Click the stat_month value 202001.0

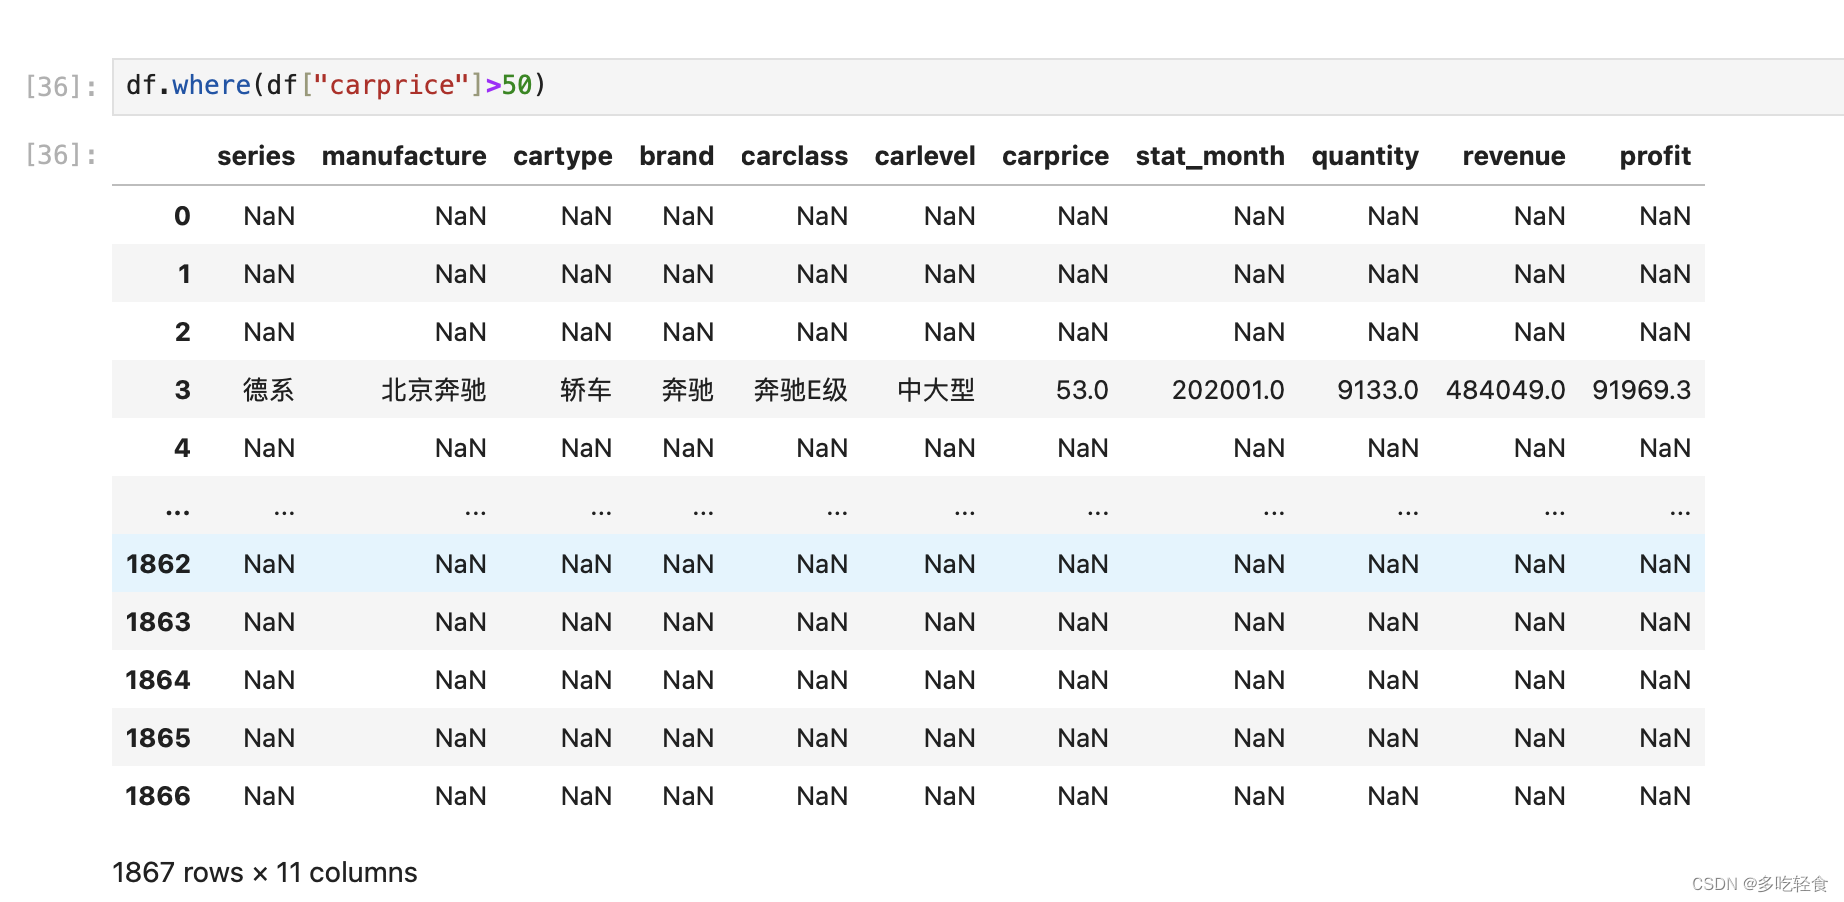pos(1228,390)
